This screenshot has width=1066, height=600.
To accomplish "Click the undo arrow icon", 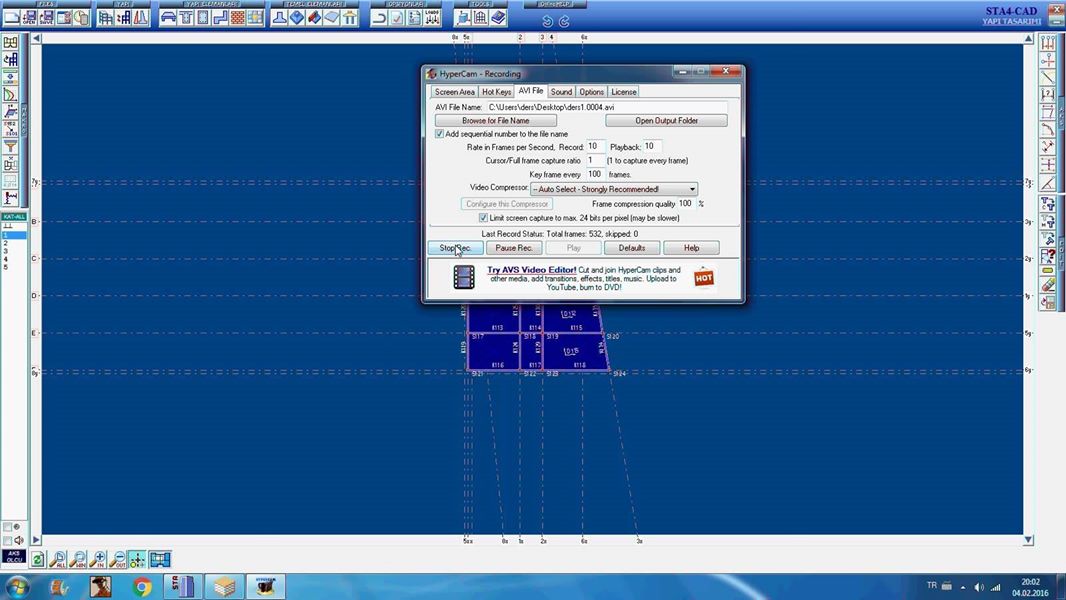I will pyautogui.click(x=547, y=21).
